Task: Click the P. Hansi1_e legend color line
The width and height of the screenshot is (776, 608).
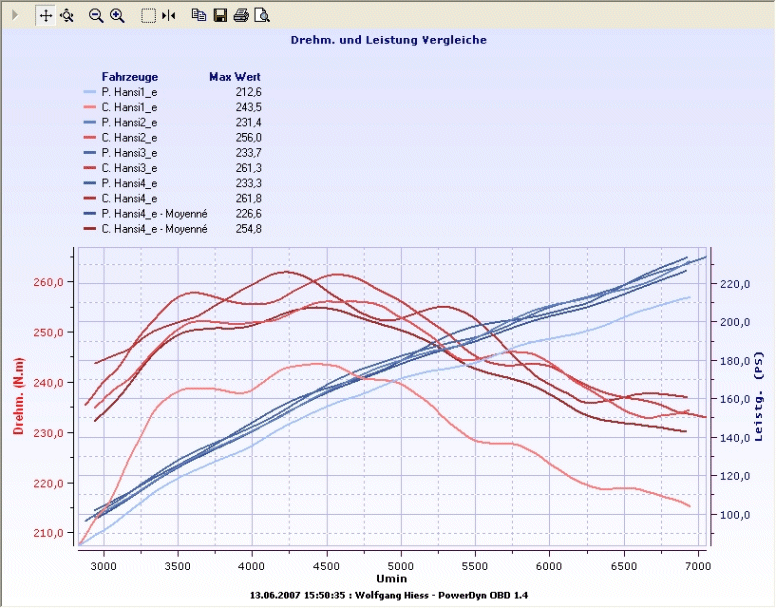Action: tap(90, 92)
